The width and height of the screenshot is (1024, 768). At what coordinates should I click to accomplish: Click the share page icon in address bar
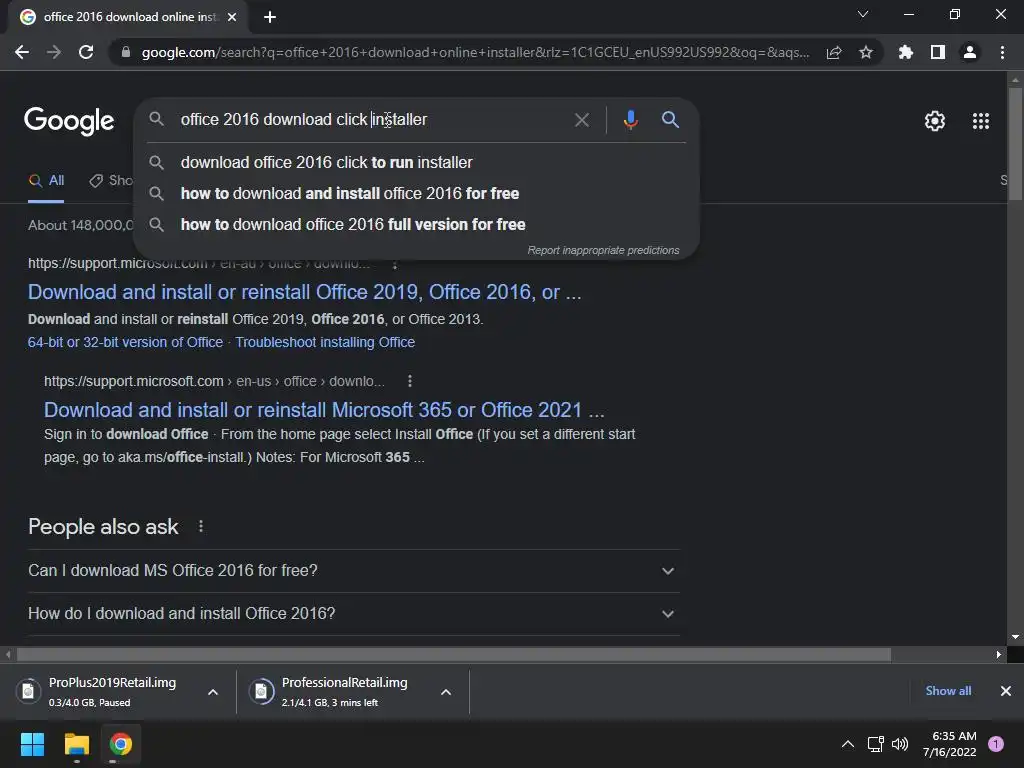(x=834, y=52)
